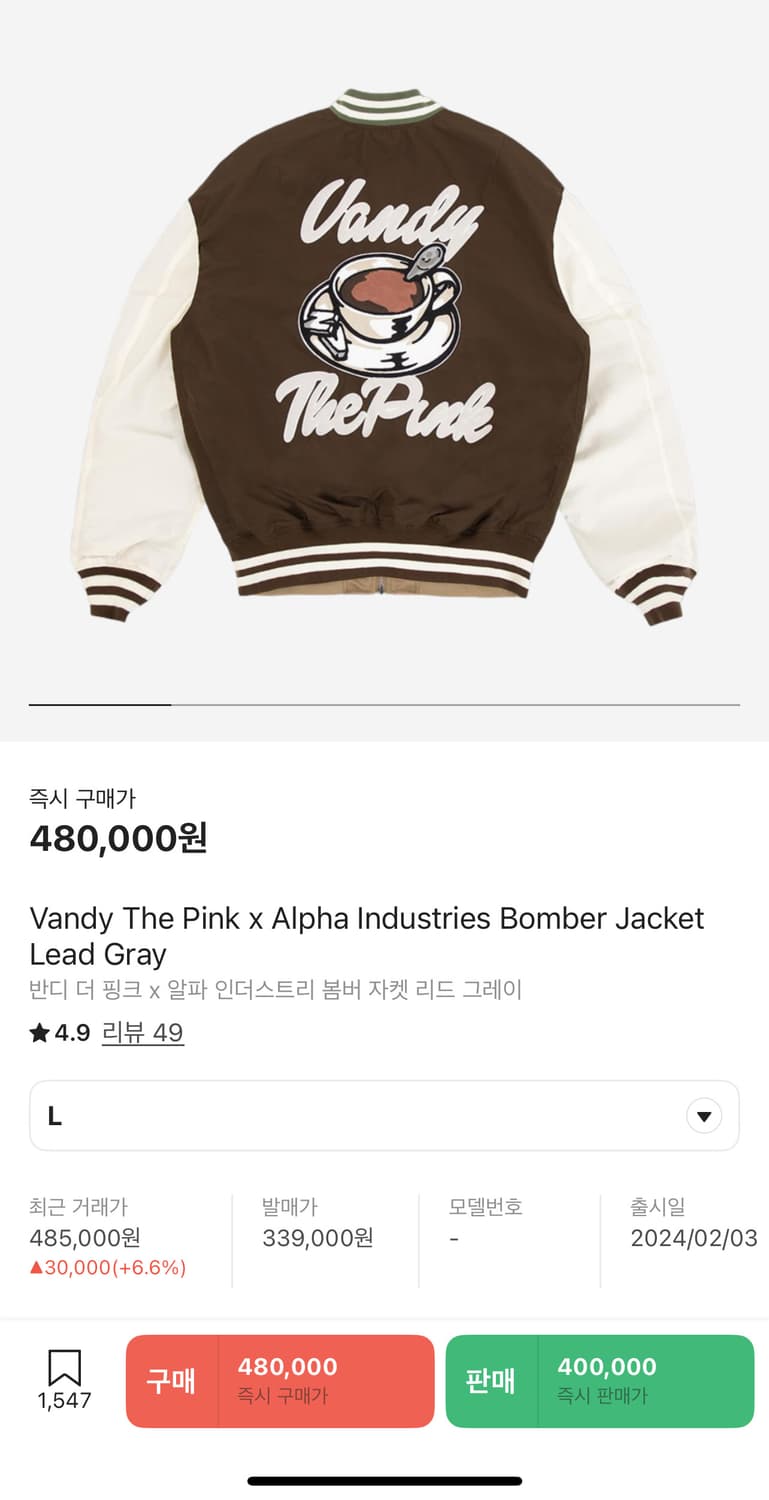The width and height of the screenshot is (769, 1500).
Task: Tap the iOS home indicator bar
Action: coord(384,1481)
